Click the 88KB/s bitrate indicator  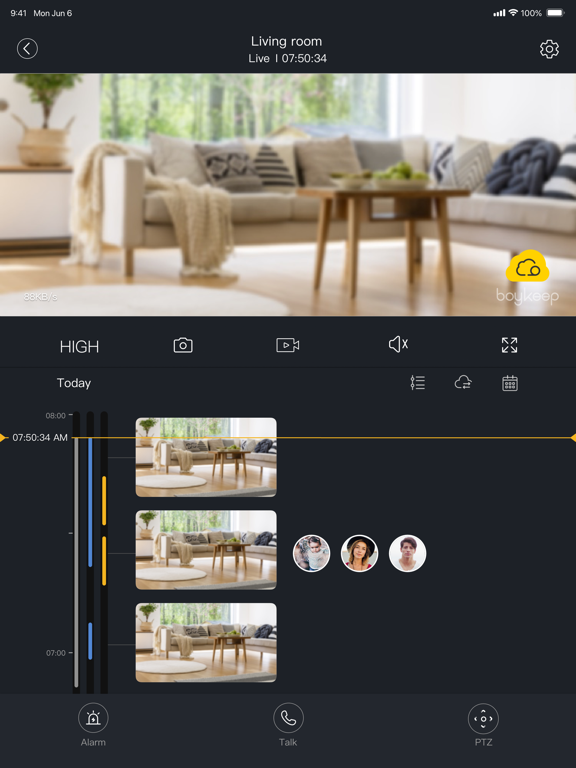coord(41,296)
